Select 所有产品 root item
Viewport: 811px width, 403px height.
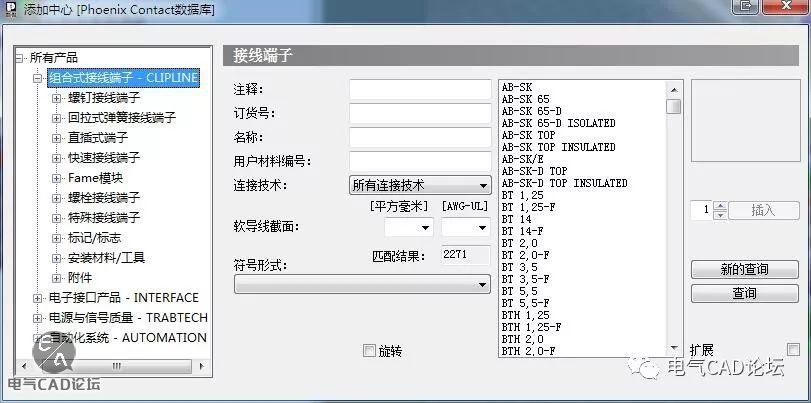click(x=54, y=58)
